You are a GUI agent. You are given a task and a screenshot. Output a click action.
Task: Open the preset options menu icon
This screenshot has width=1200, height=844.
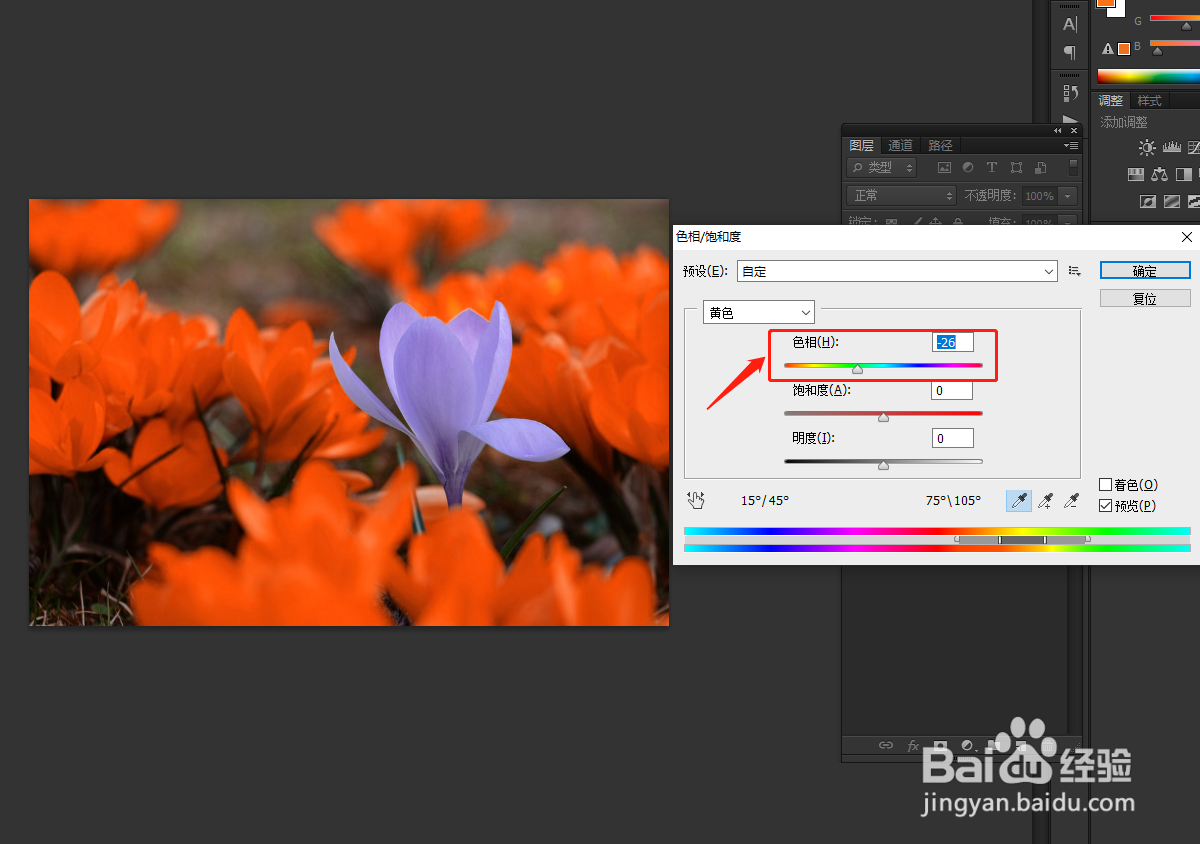[1075, 271]
